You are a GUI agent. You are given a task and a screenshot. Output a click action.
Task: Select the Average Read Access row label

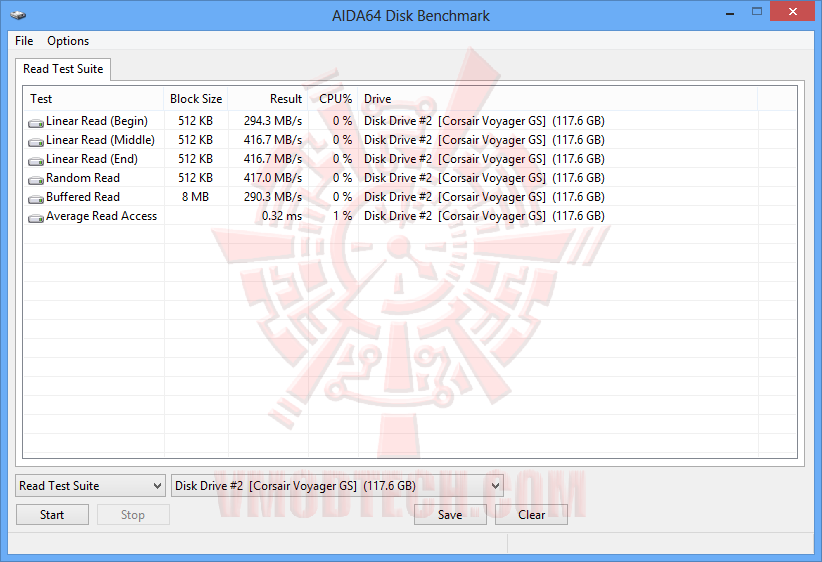[x=102, y=216]
